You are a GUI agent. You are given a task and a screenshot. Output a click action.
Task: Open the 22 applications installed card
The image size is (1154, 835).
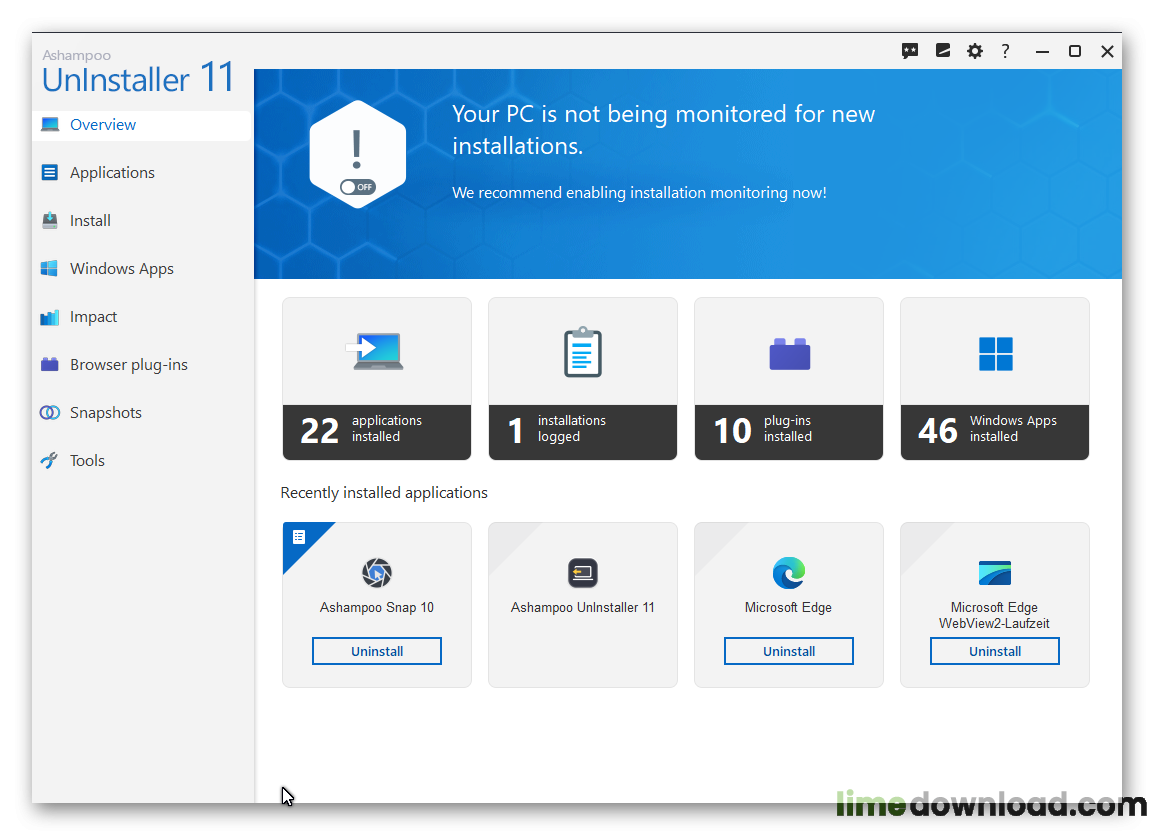point(376,379)
